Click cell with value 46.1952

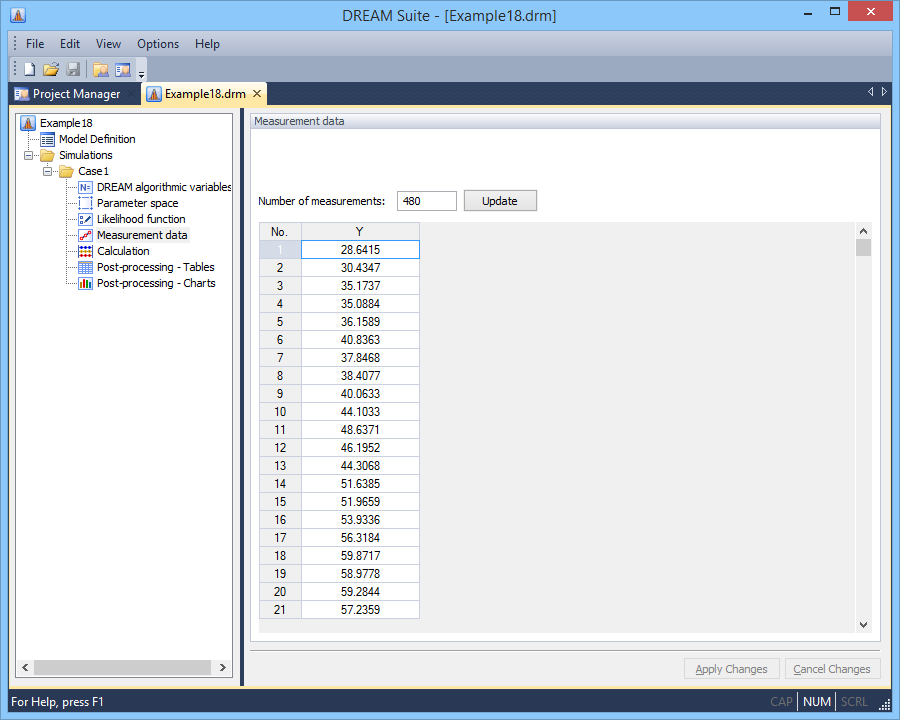click(x=360, y=448)
